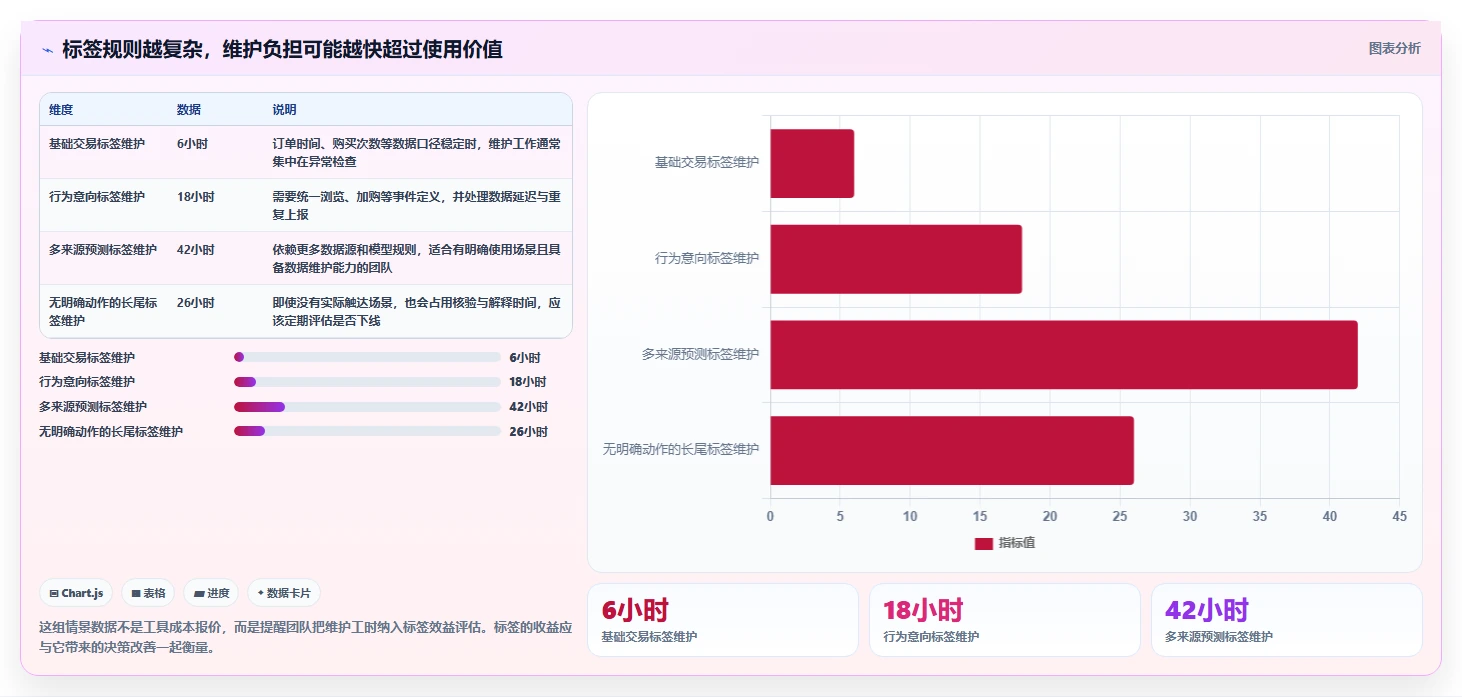Open the 6小时 stat card
The height and width of the screenshot is (697, 1462).
(723, 620)
